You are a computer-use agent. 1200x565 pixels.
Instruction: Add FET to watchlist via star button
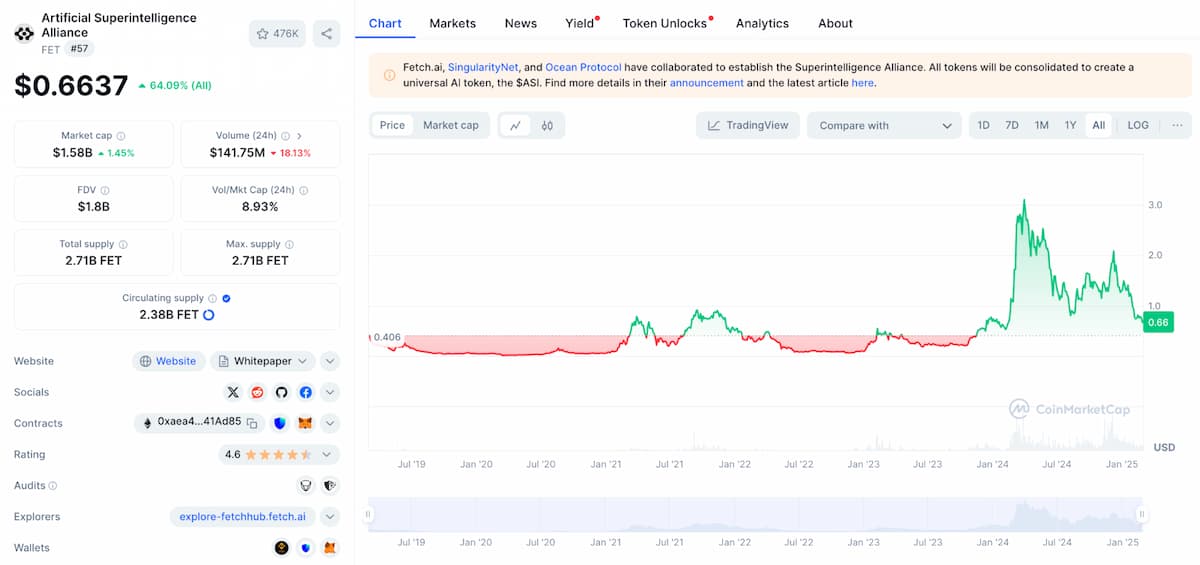coord(278,34)
